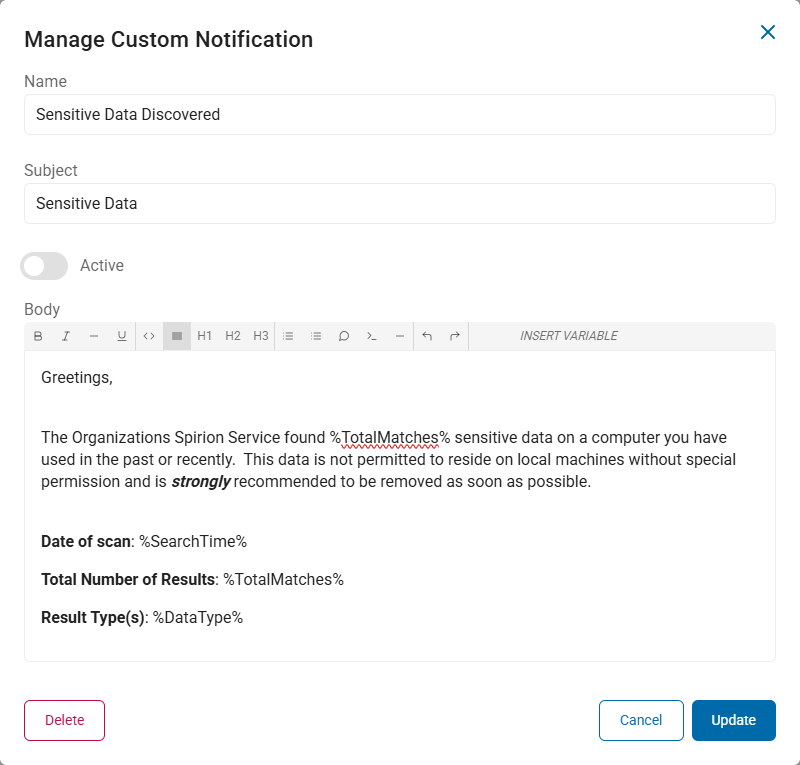
Task: Insert a blockquote
Action: tap(344, 336)
